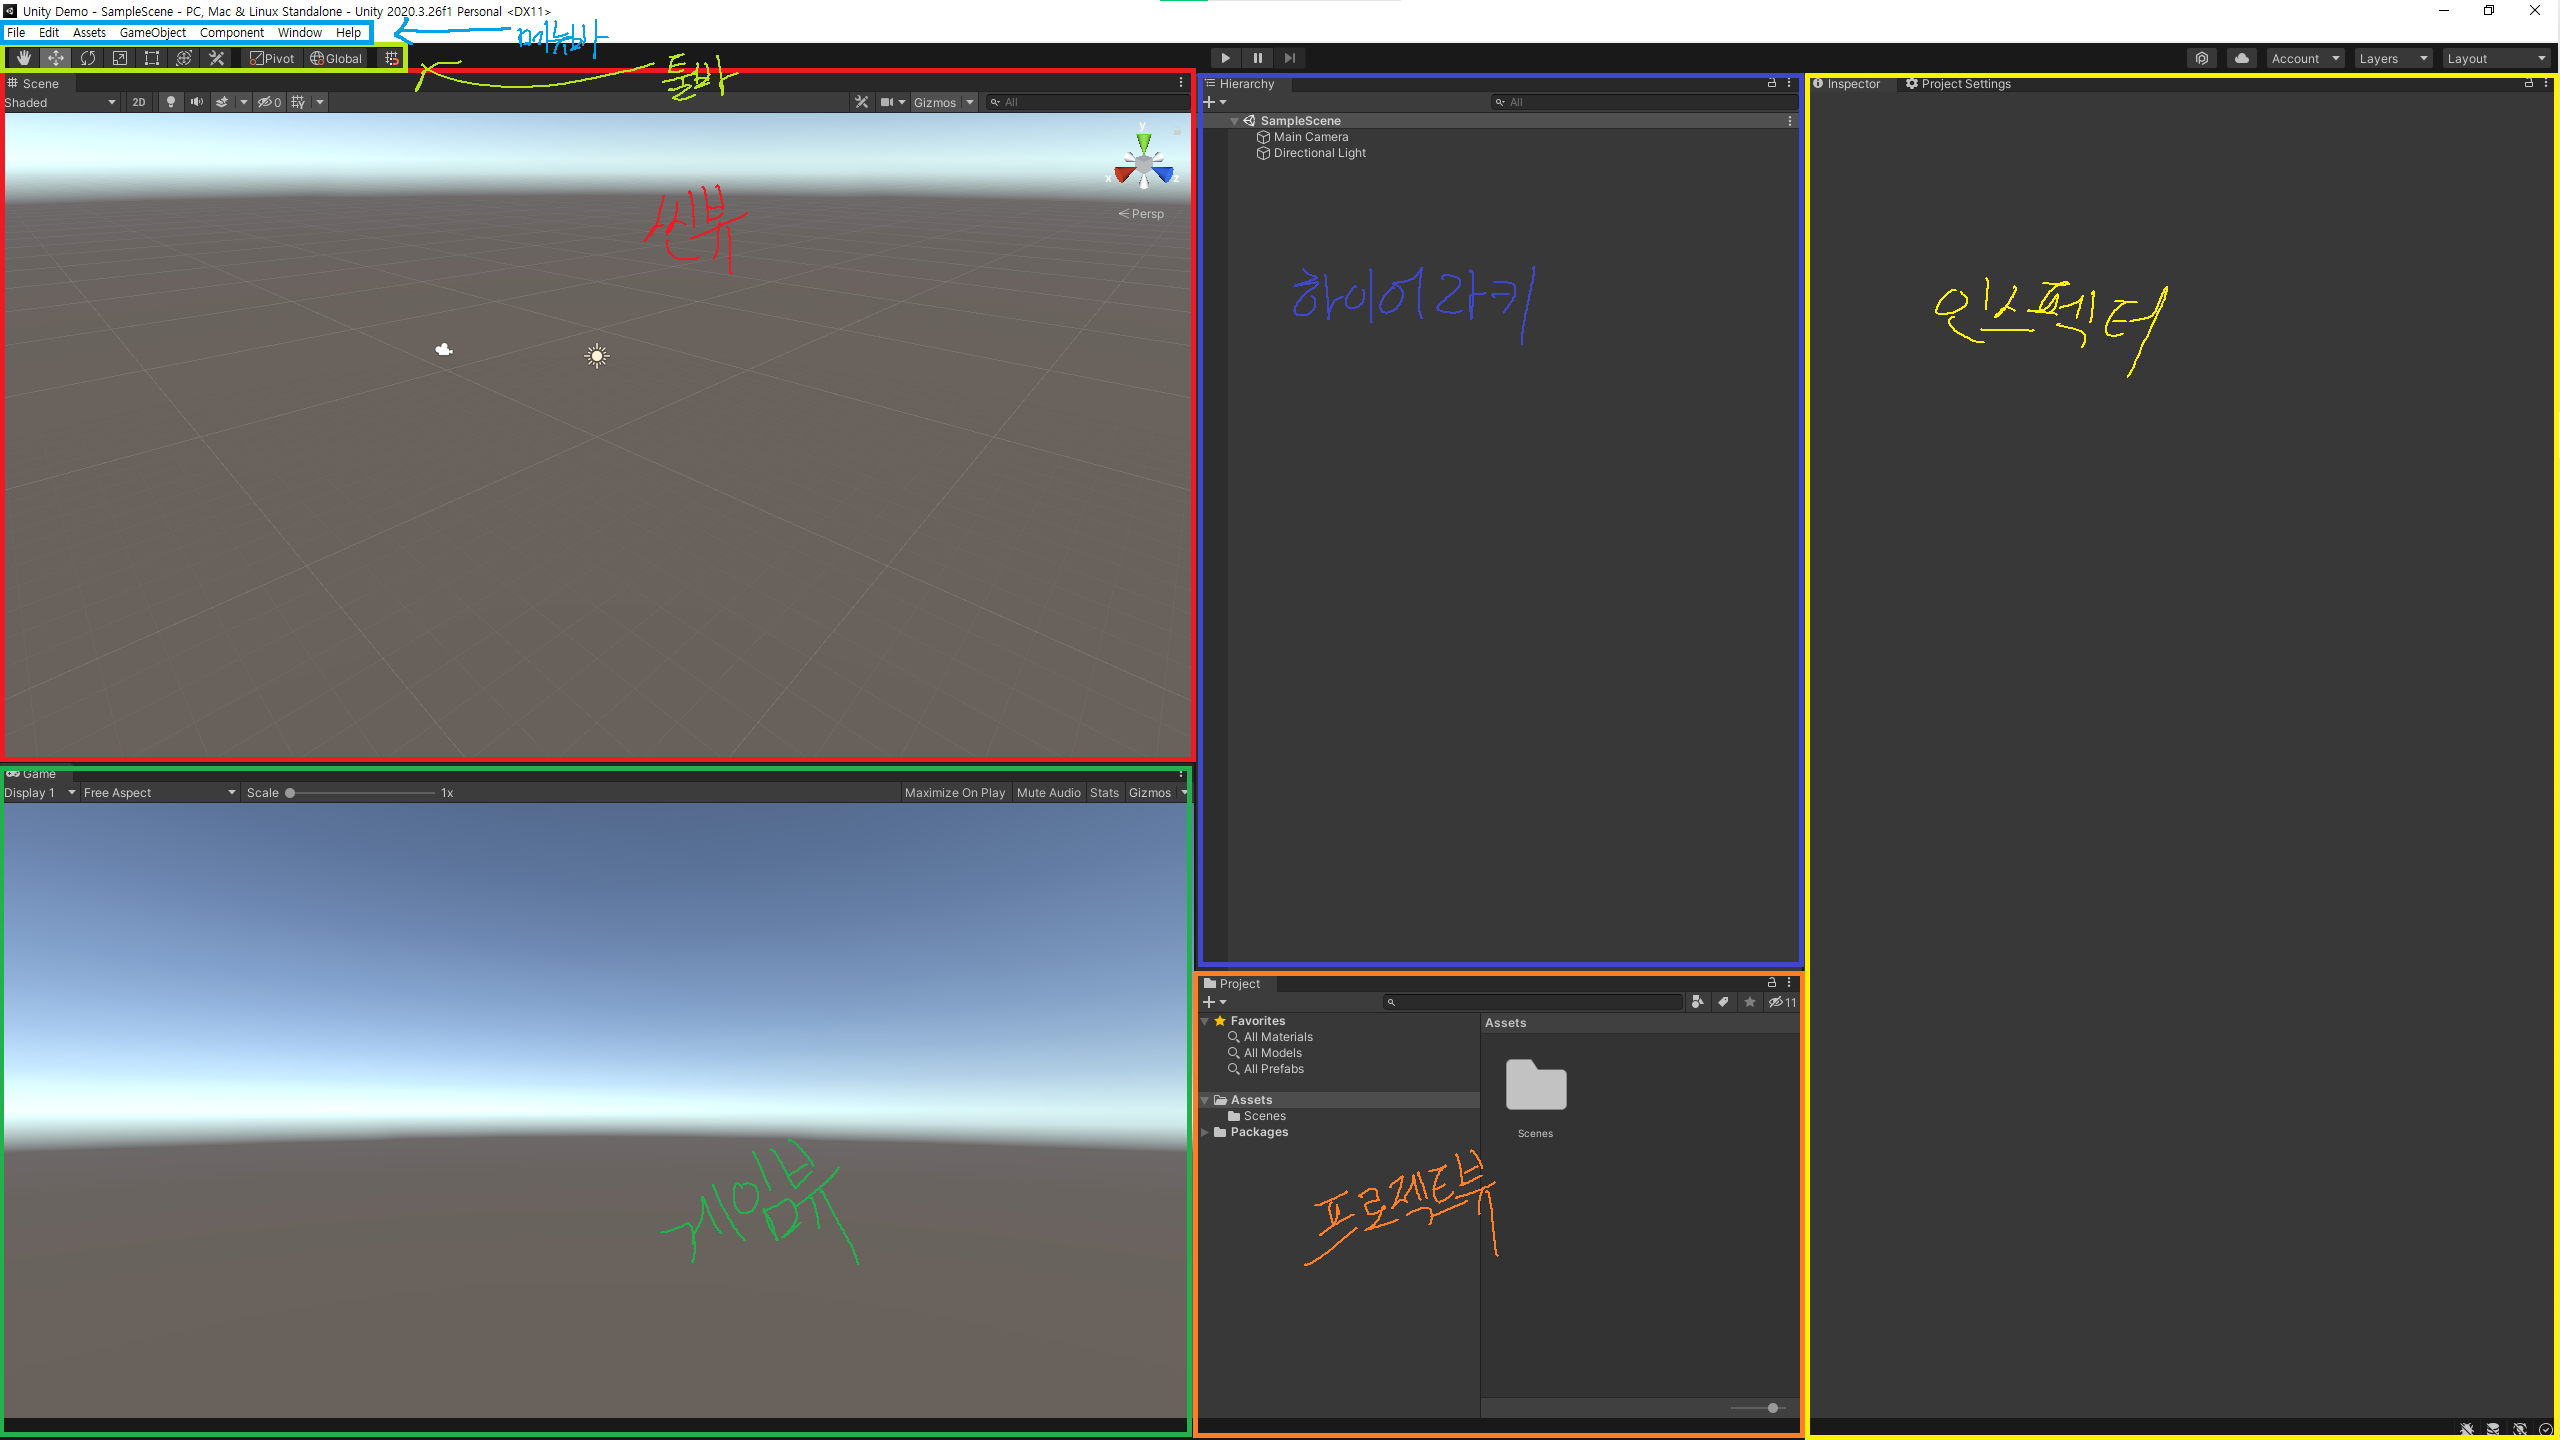
Task: Collapse the SampleScene tree node
Action: (1235, 121)
